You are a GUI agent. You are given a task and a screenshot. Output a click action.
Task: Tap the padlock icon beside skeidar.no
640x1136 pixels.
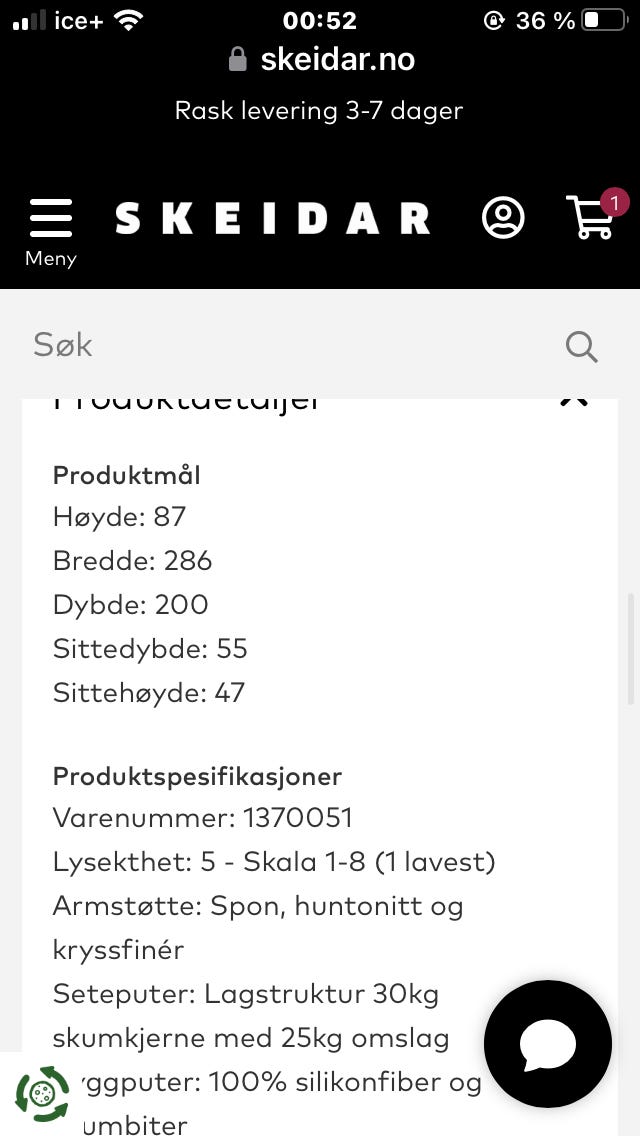(x=238, y=60)
